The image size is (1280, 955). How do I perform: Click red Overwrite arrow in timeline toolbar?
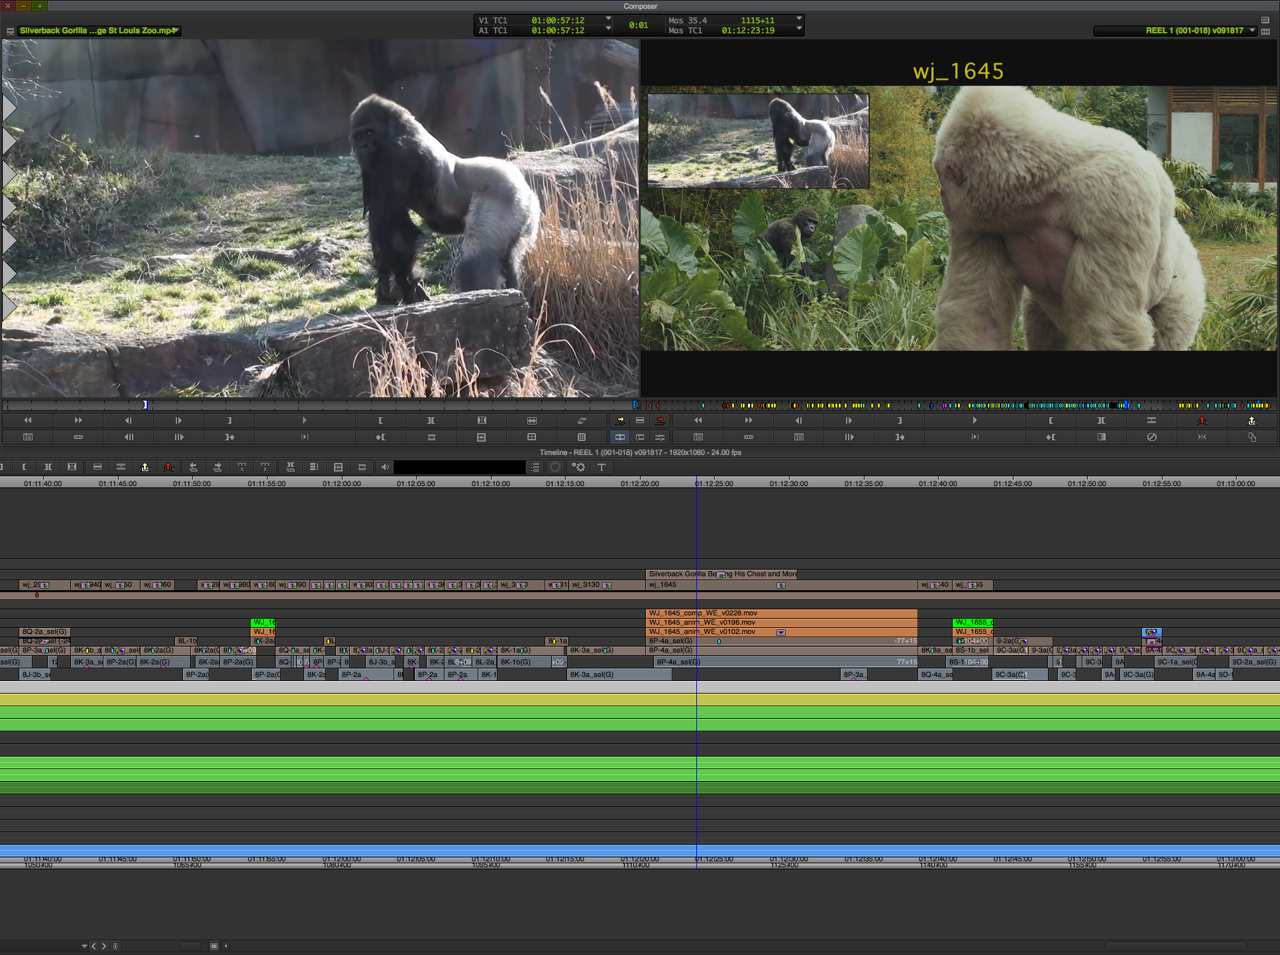tap(168, 467)
